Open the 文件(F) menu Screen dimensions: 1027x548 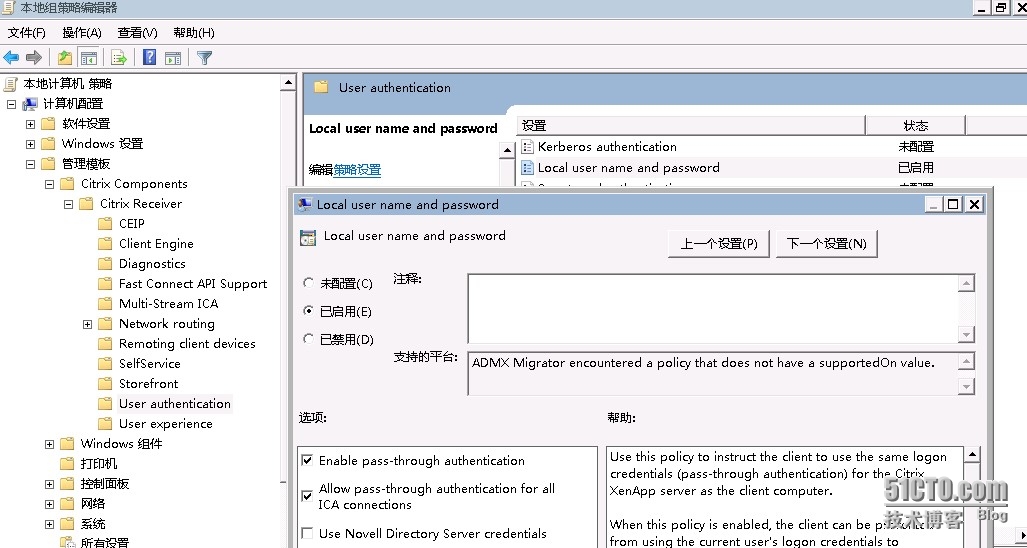point(27,33)
